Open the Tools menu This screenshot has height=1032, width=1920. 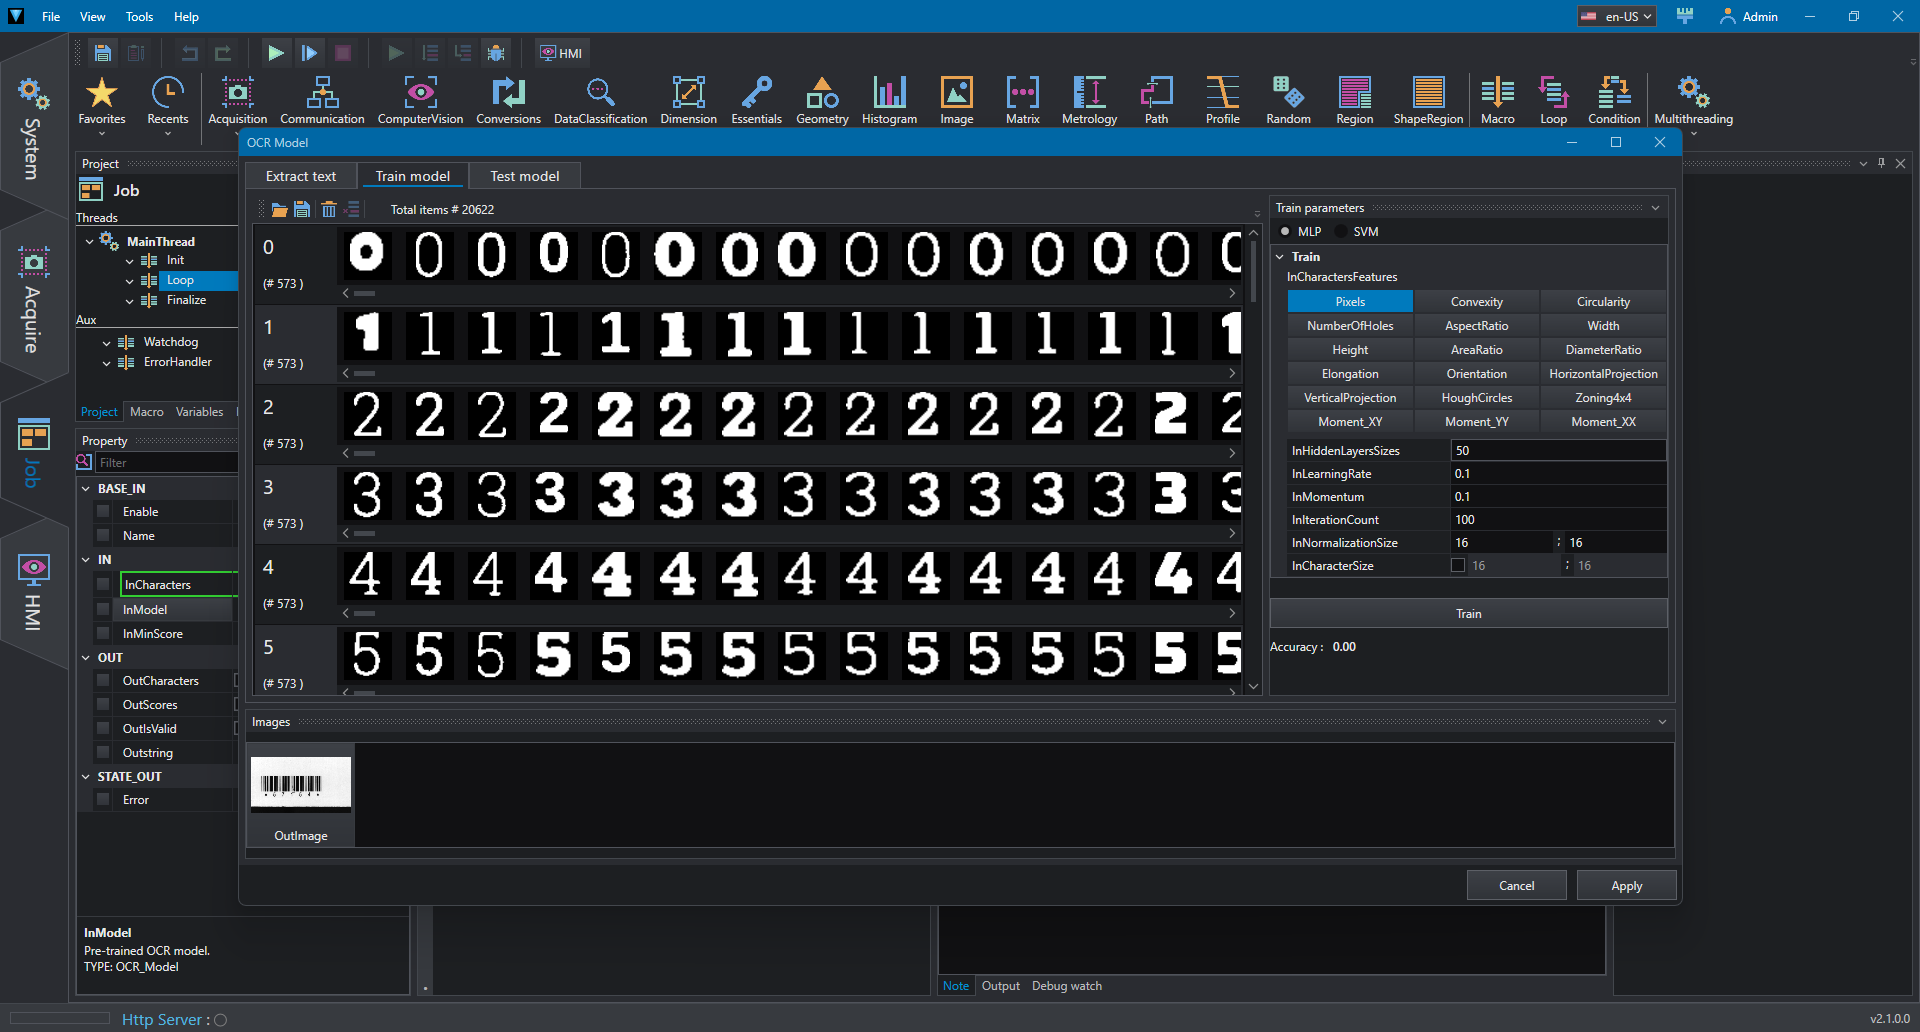click(x=139, y=17)
